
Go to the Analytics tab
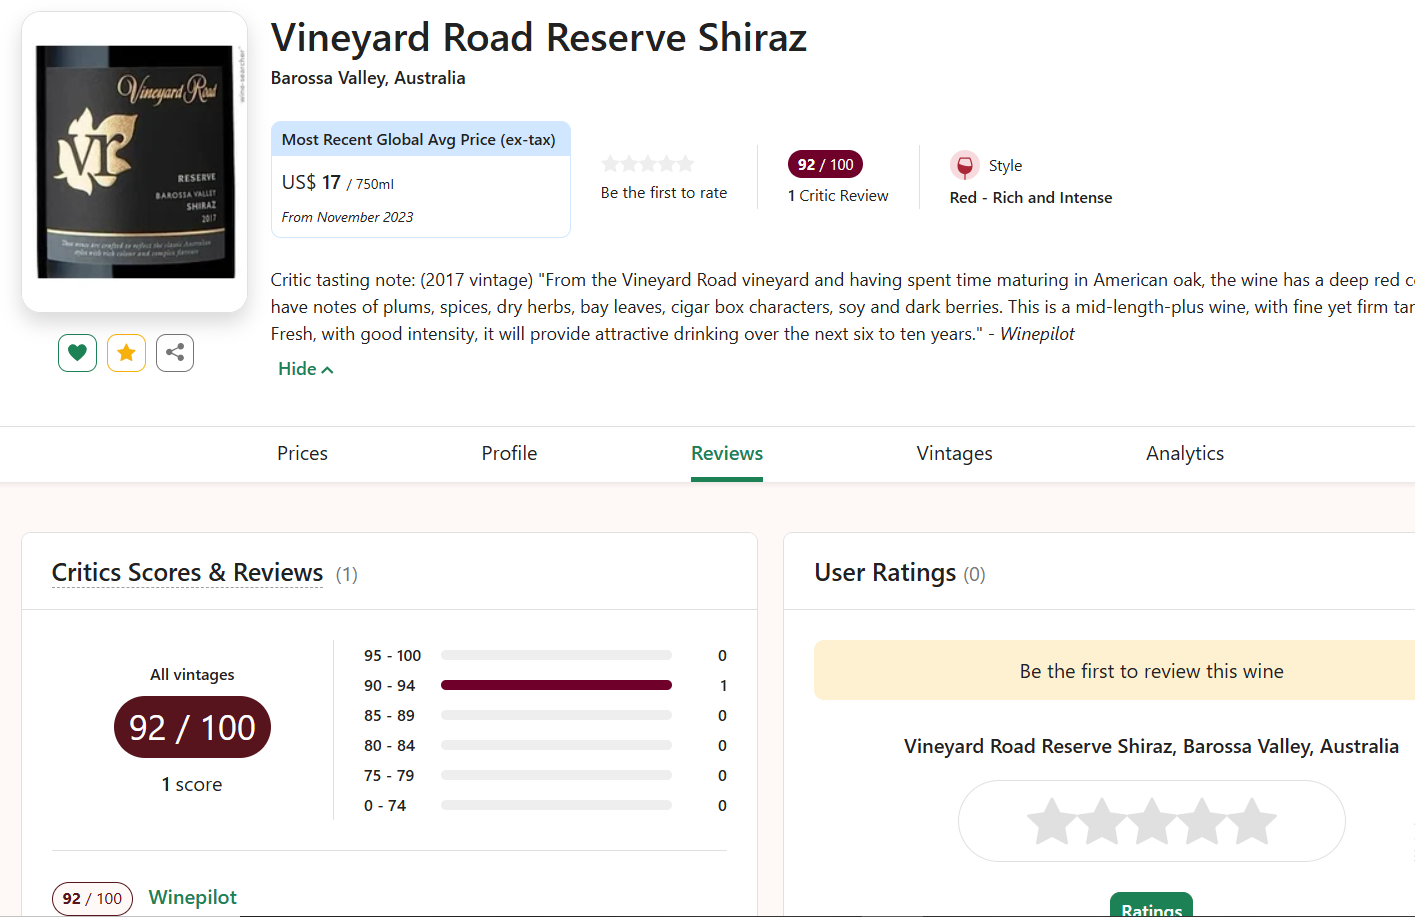tap(1184, 453)
